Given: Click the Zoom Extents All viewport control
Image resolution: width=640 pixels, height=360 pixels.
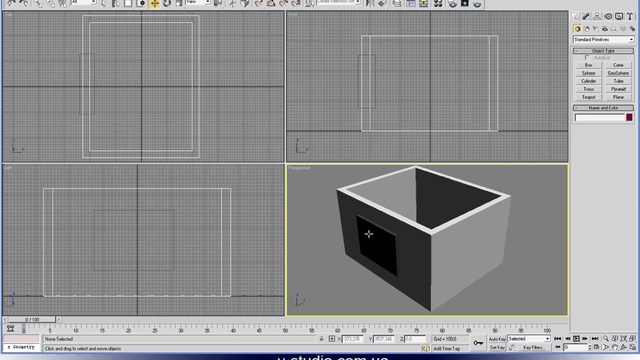Looking at the screenshot, I should [632, 339].
